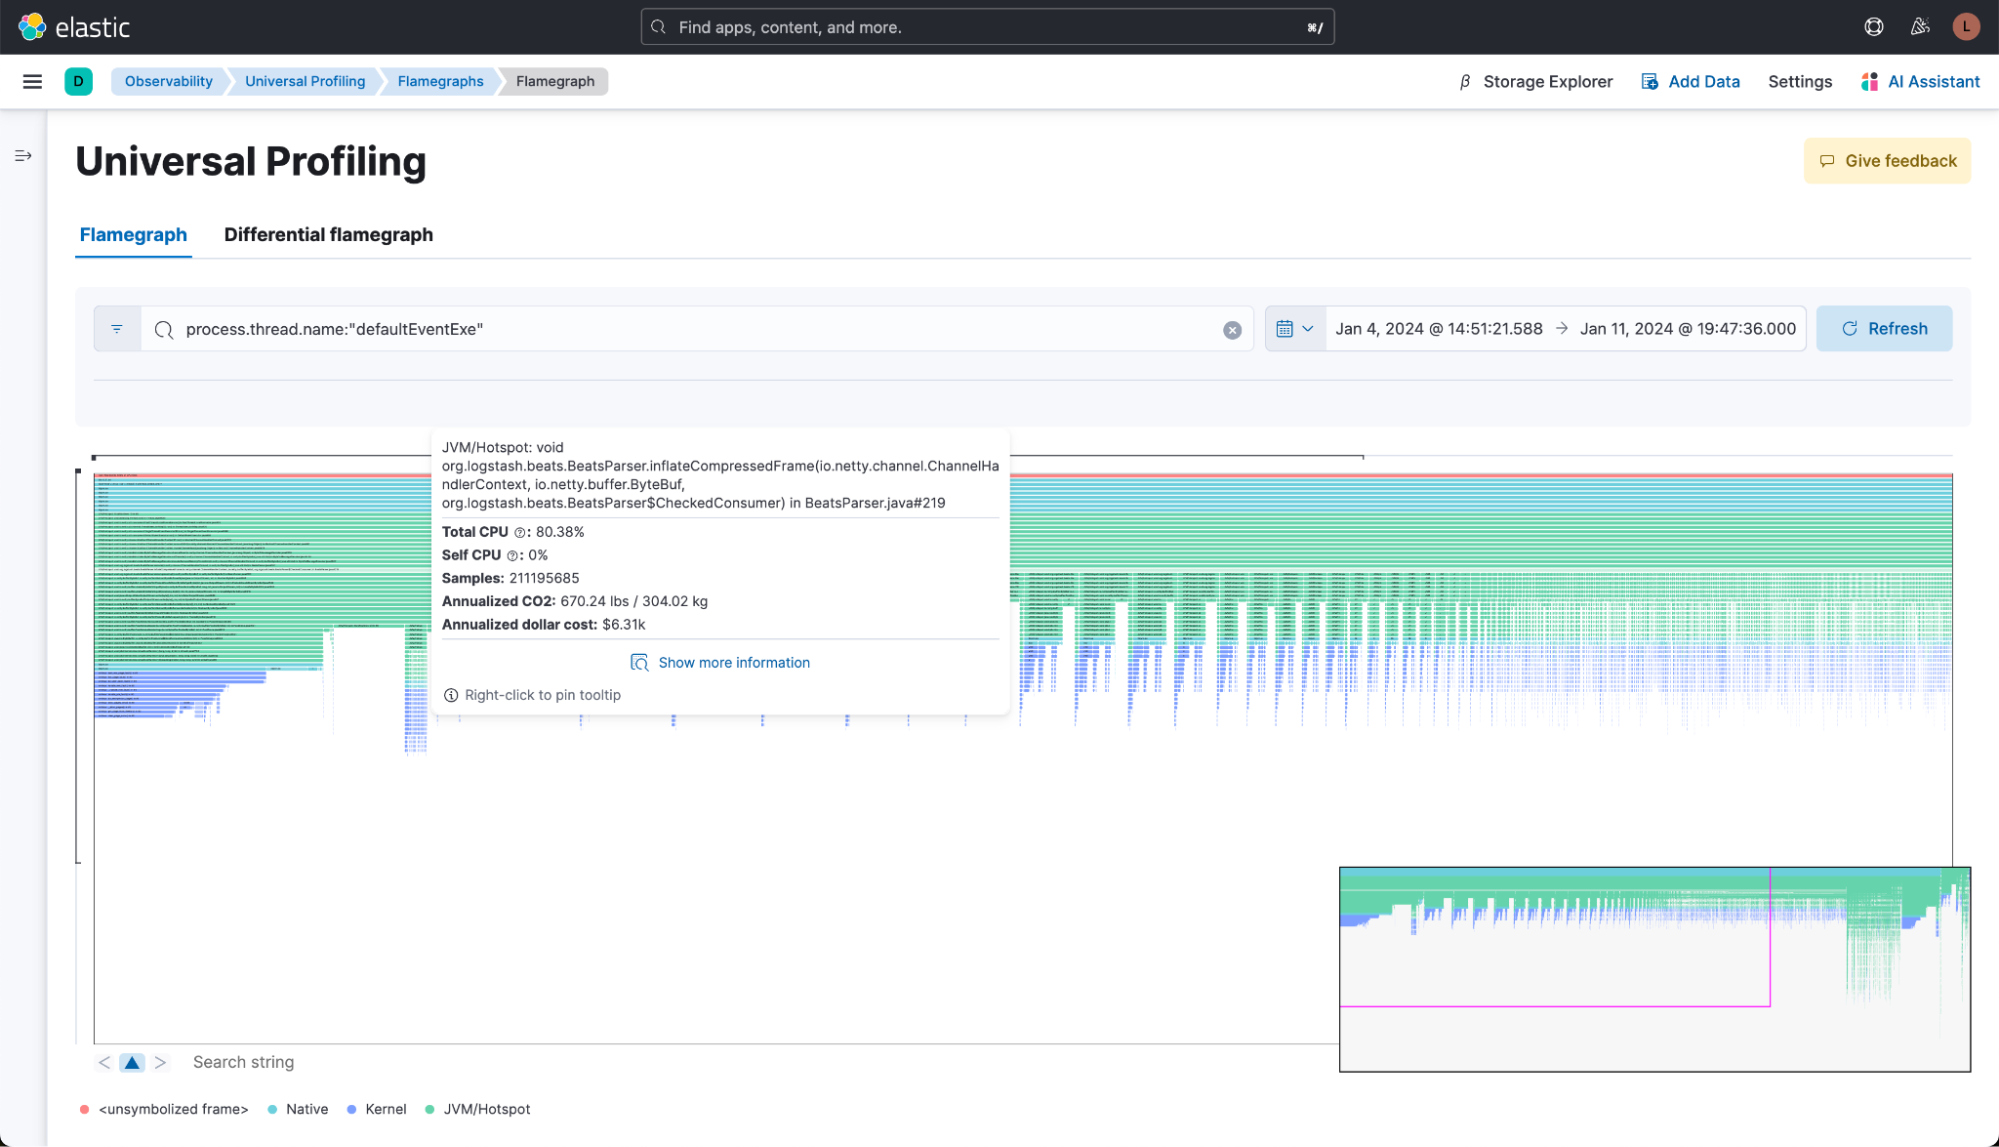Click the D space selector badge
This screenshot has width=1999, height=1147.
pos(78,81)
